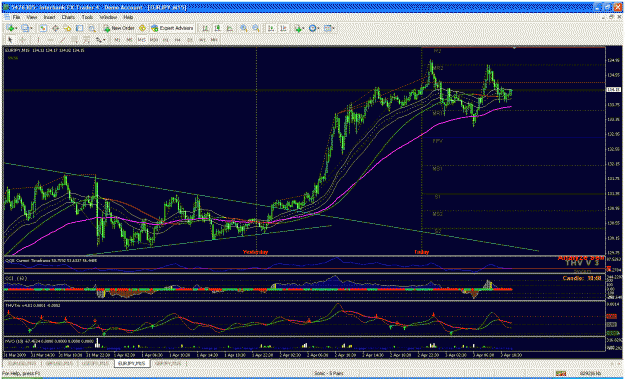625x379 pixels.
Task: Show the Data Window icon
Action: (x=55, y=28)
